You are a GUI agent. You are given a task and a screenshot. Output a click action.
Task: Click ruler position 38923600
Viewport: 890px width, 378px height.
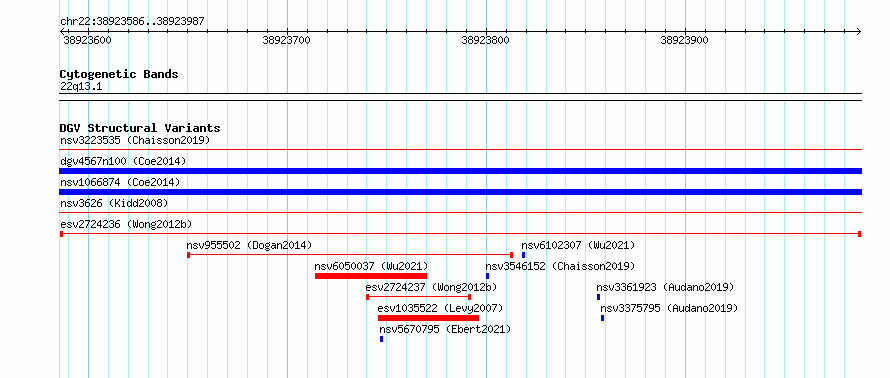point(87,40)
